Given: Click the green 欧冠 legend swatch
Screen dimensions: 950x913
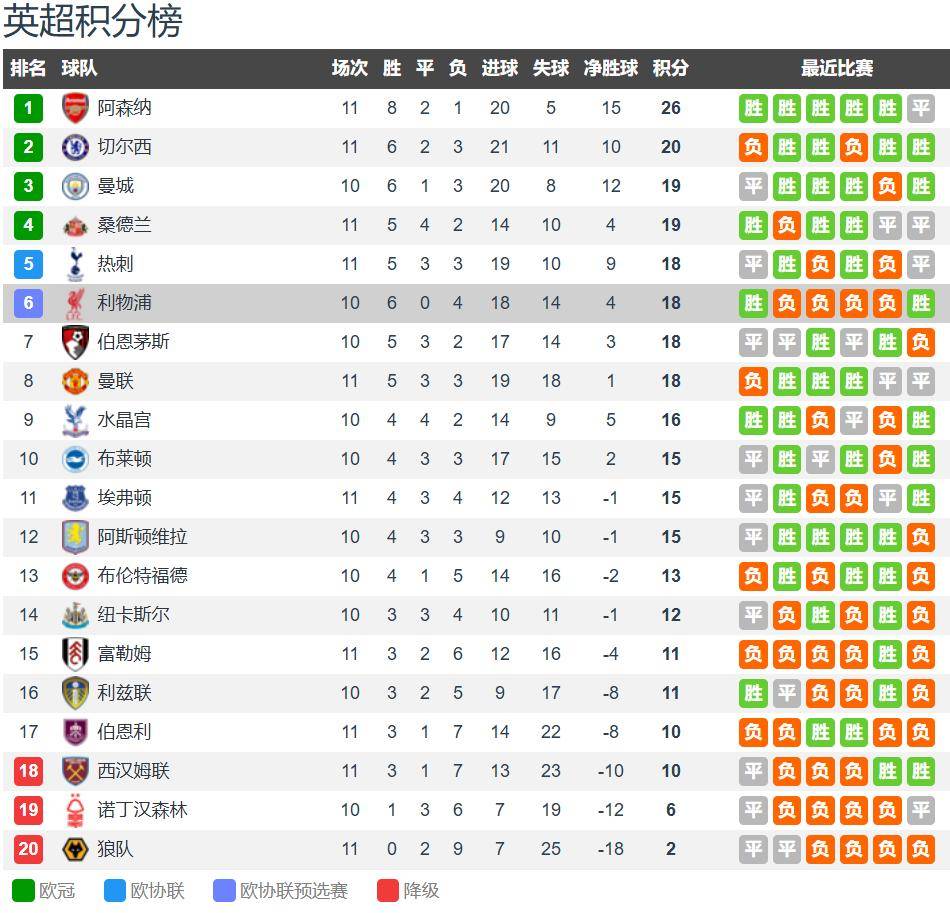Looking at the screenshot, I should [x=23, y=891].
